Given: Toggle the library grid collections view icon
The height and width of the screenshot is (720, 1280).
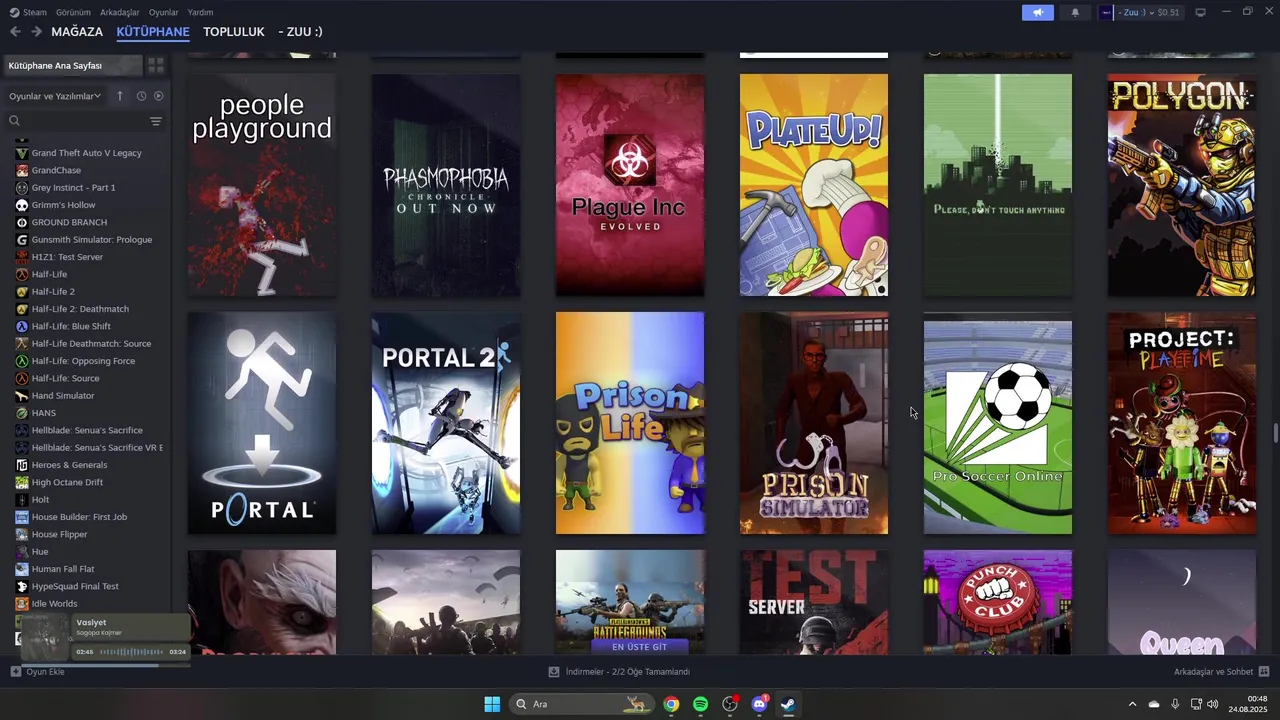Looking at the screenshot, I should pos(156,65).
